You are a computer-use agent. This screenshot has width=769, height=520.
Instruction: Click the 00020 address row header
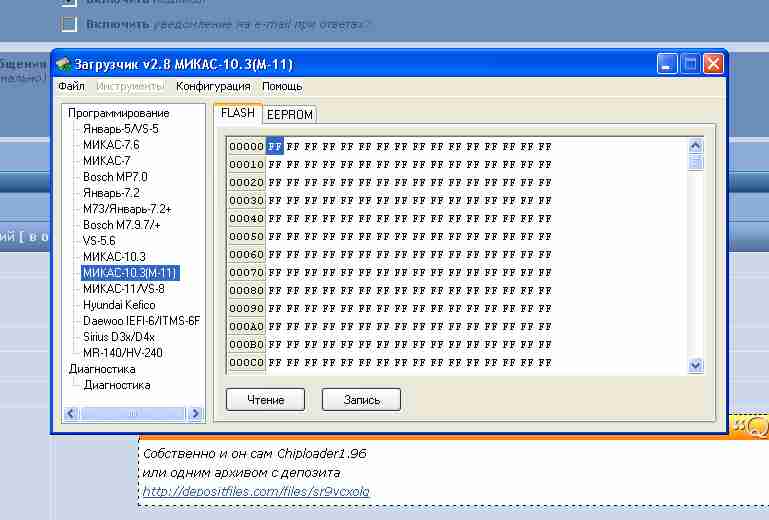[246, 182]
